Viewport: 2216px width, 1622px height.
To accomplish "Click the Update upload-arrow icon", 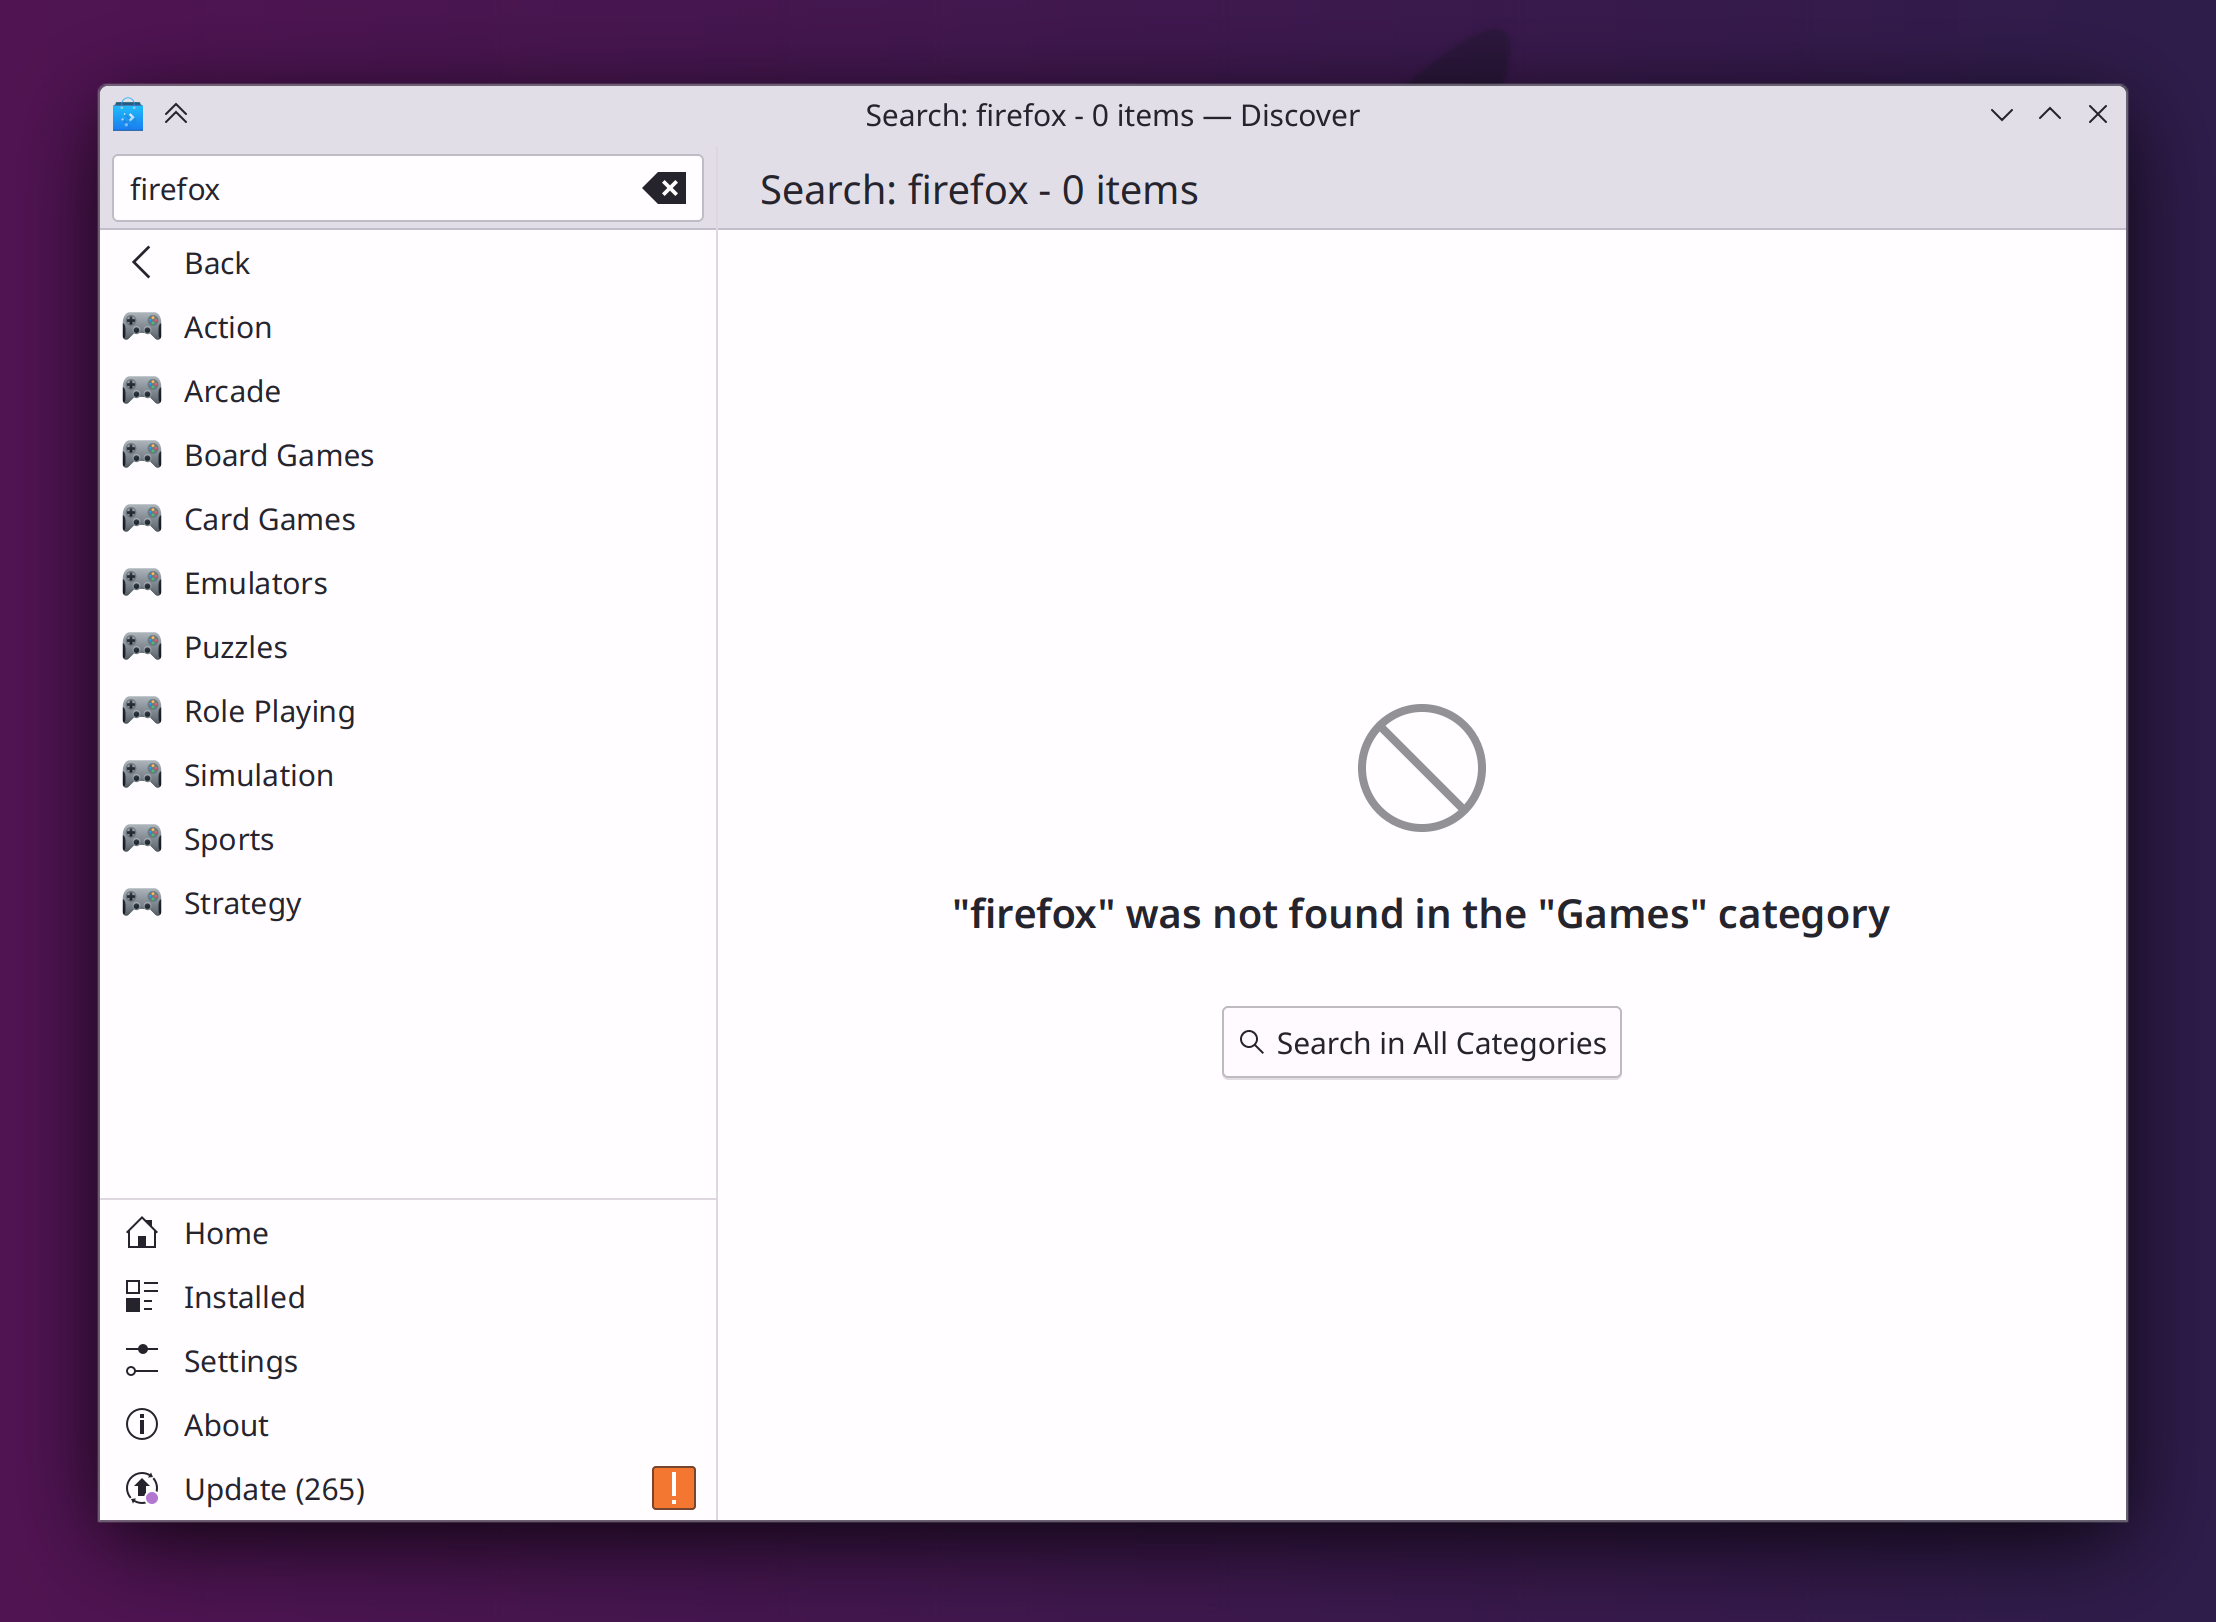I will (143, 1489).
